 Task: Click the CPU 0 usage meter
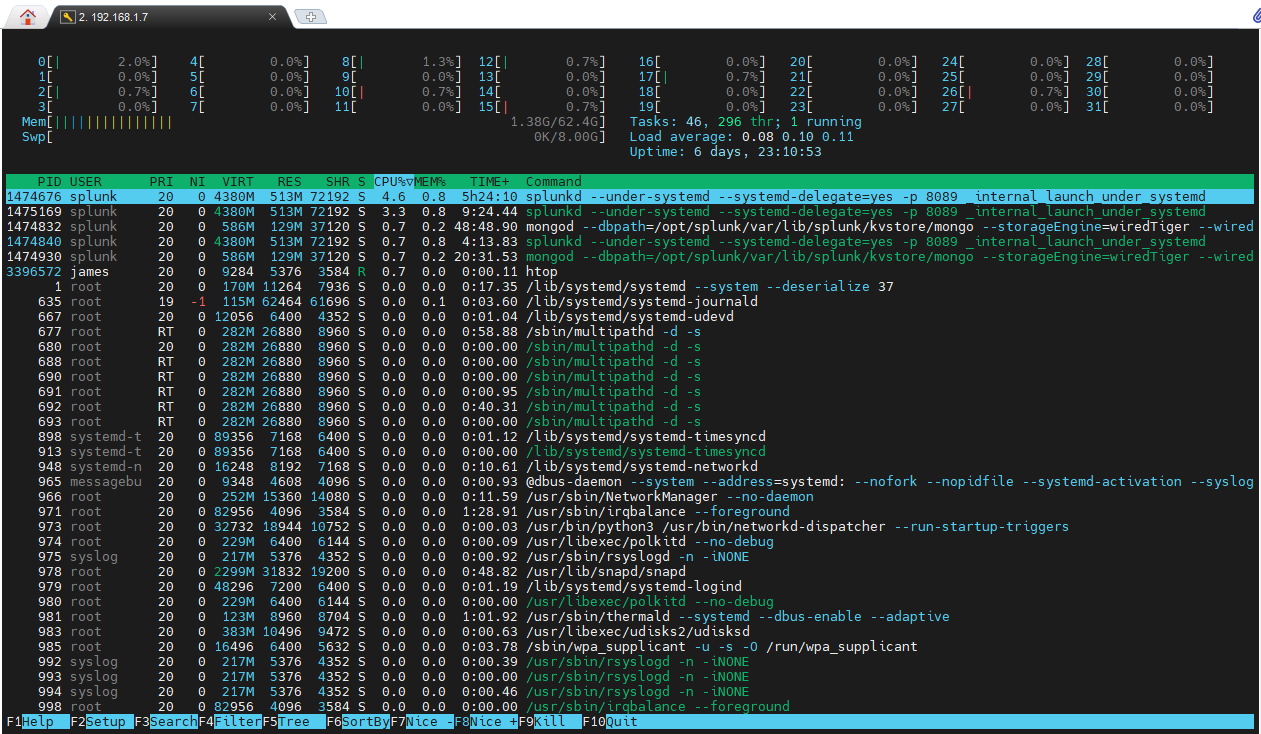[98, 62]
